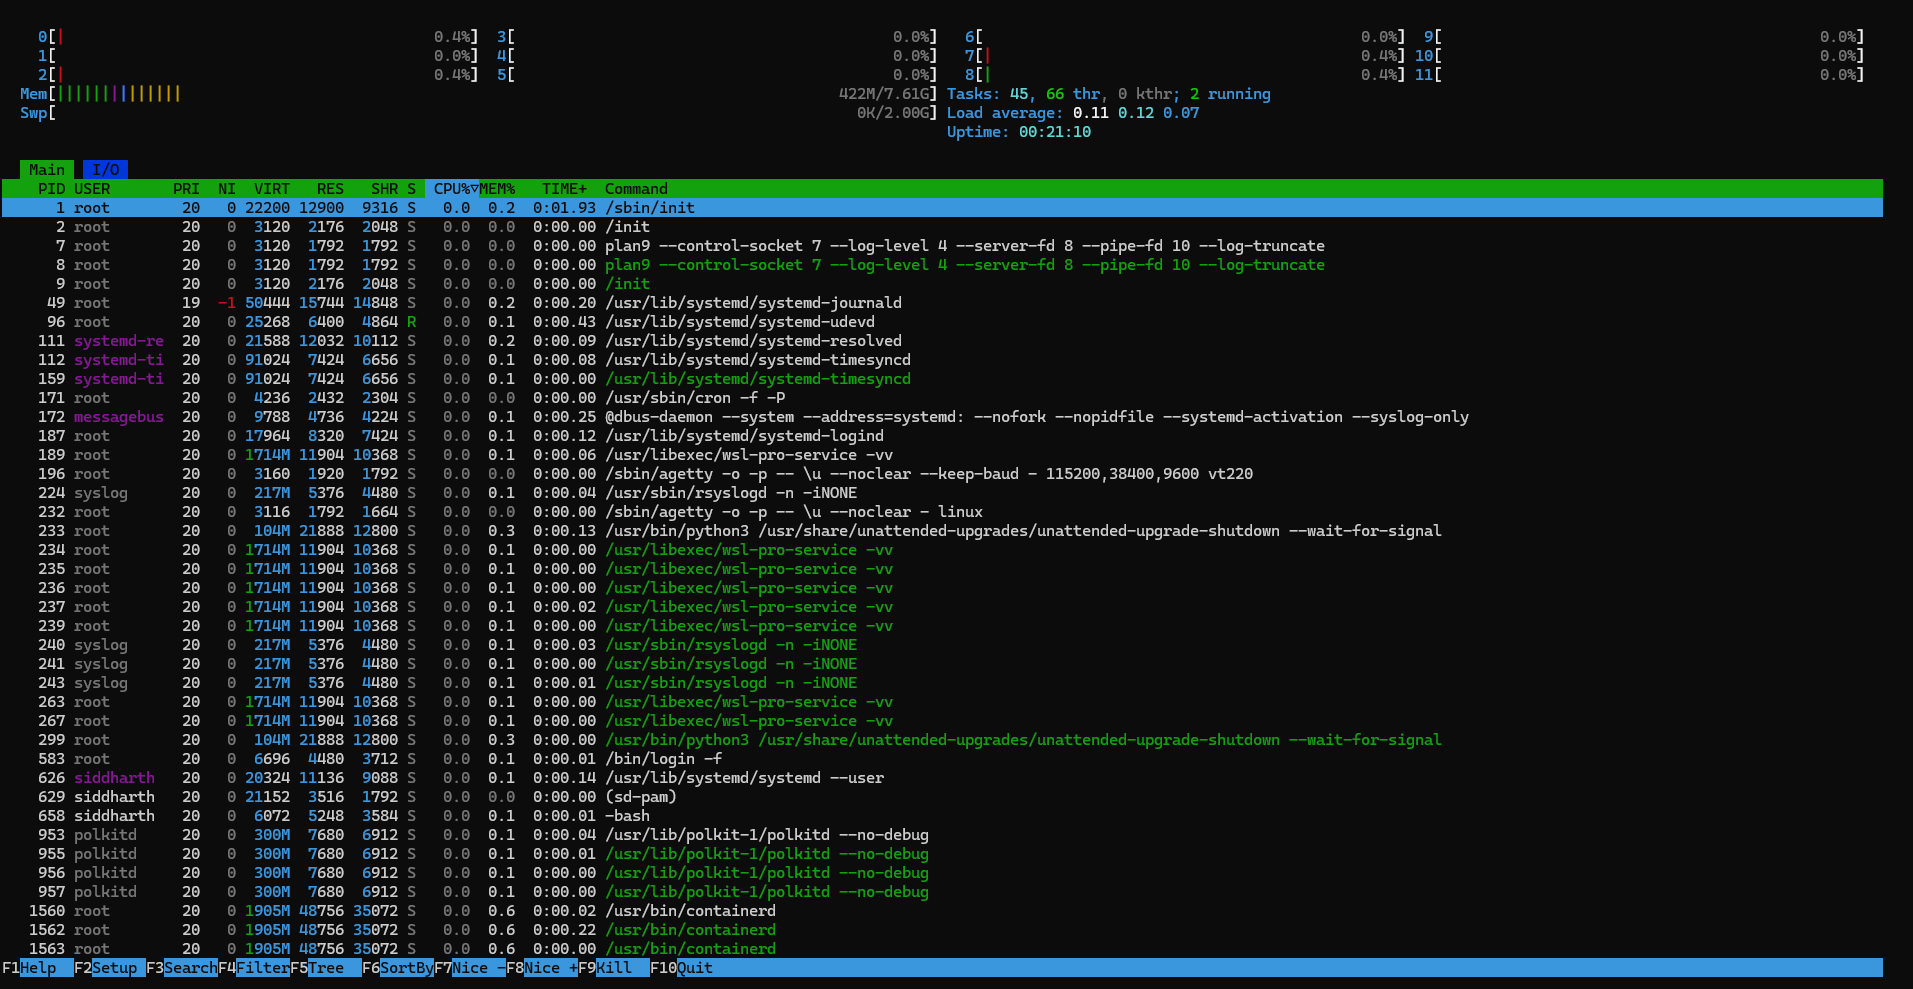
Task: Select the systemd-journald process row
Action: (752, 303)
